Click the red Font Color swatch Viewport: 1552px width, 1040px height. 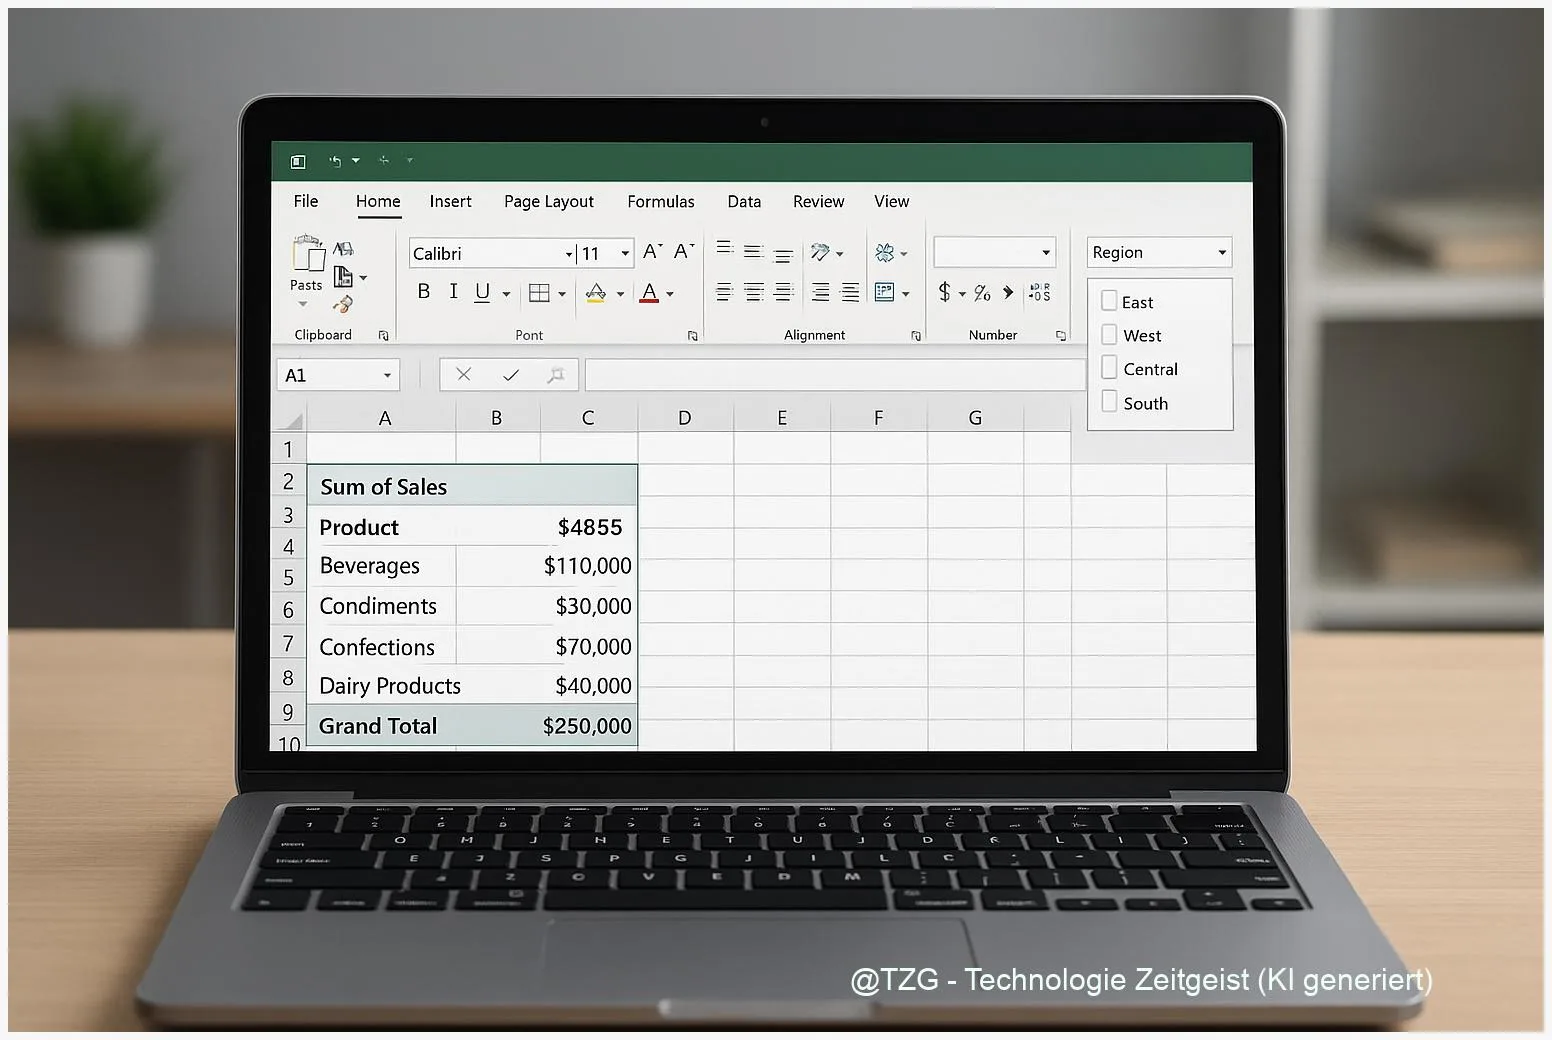649,293
